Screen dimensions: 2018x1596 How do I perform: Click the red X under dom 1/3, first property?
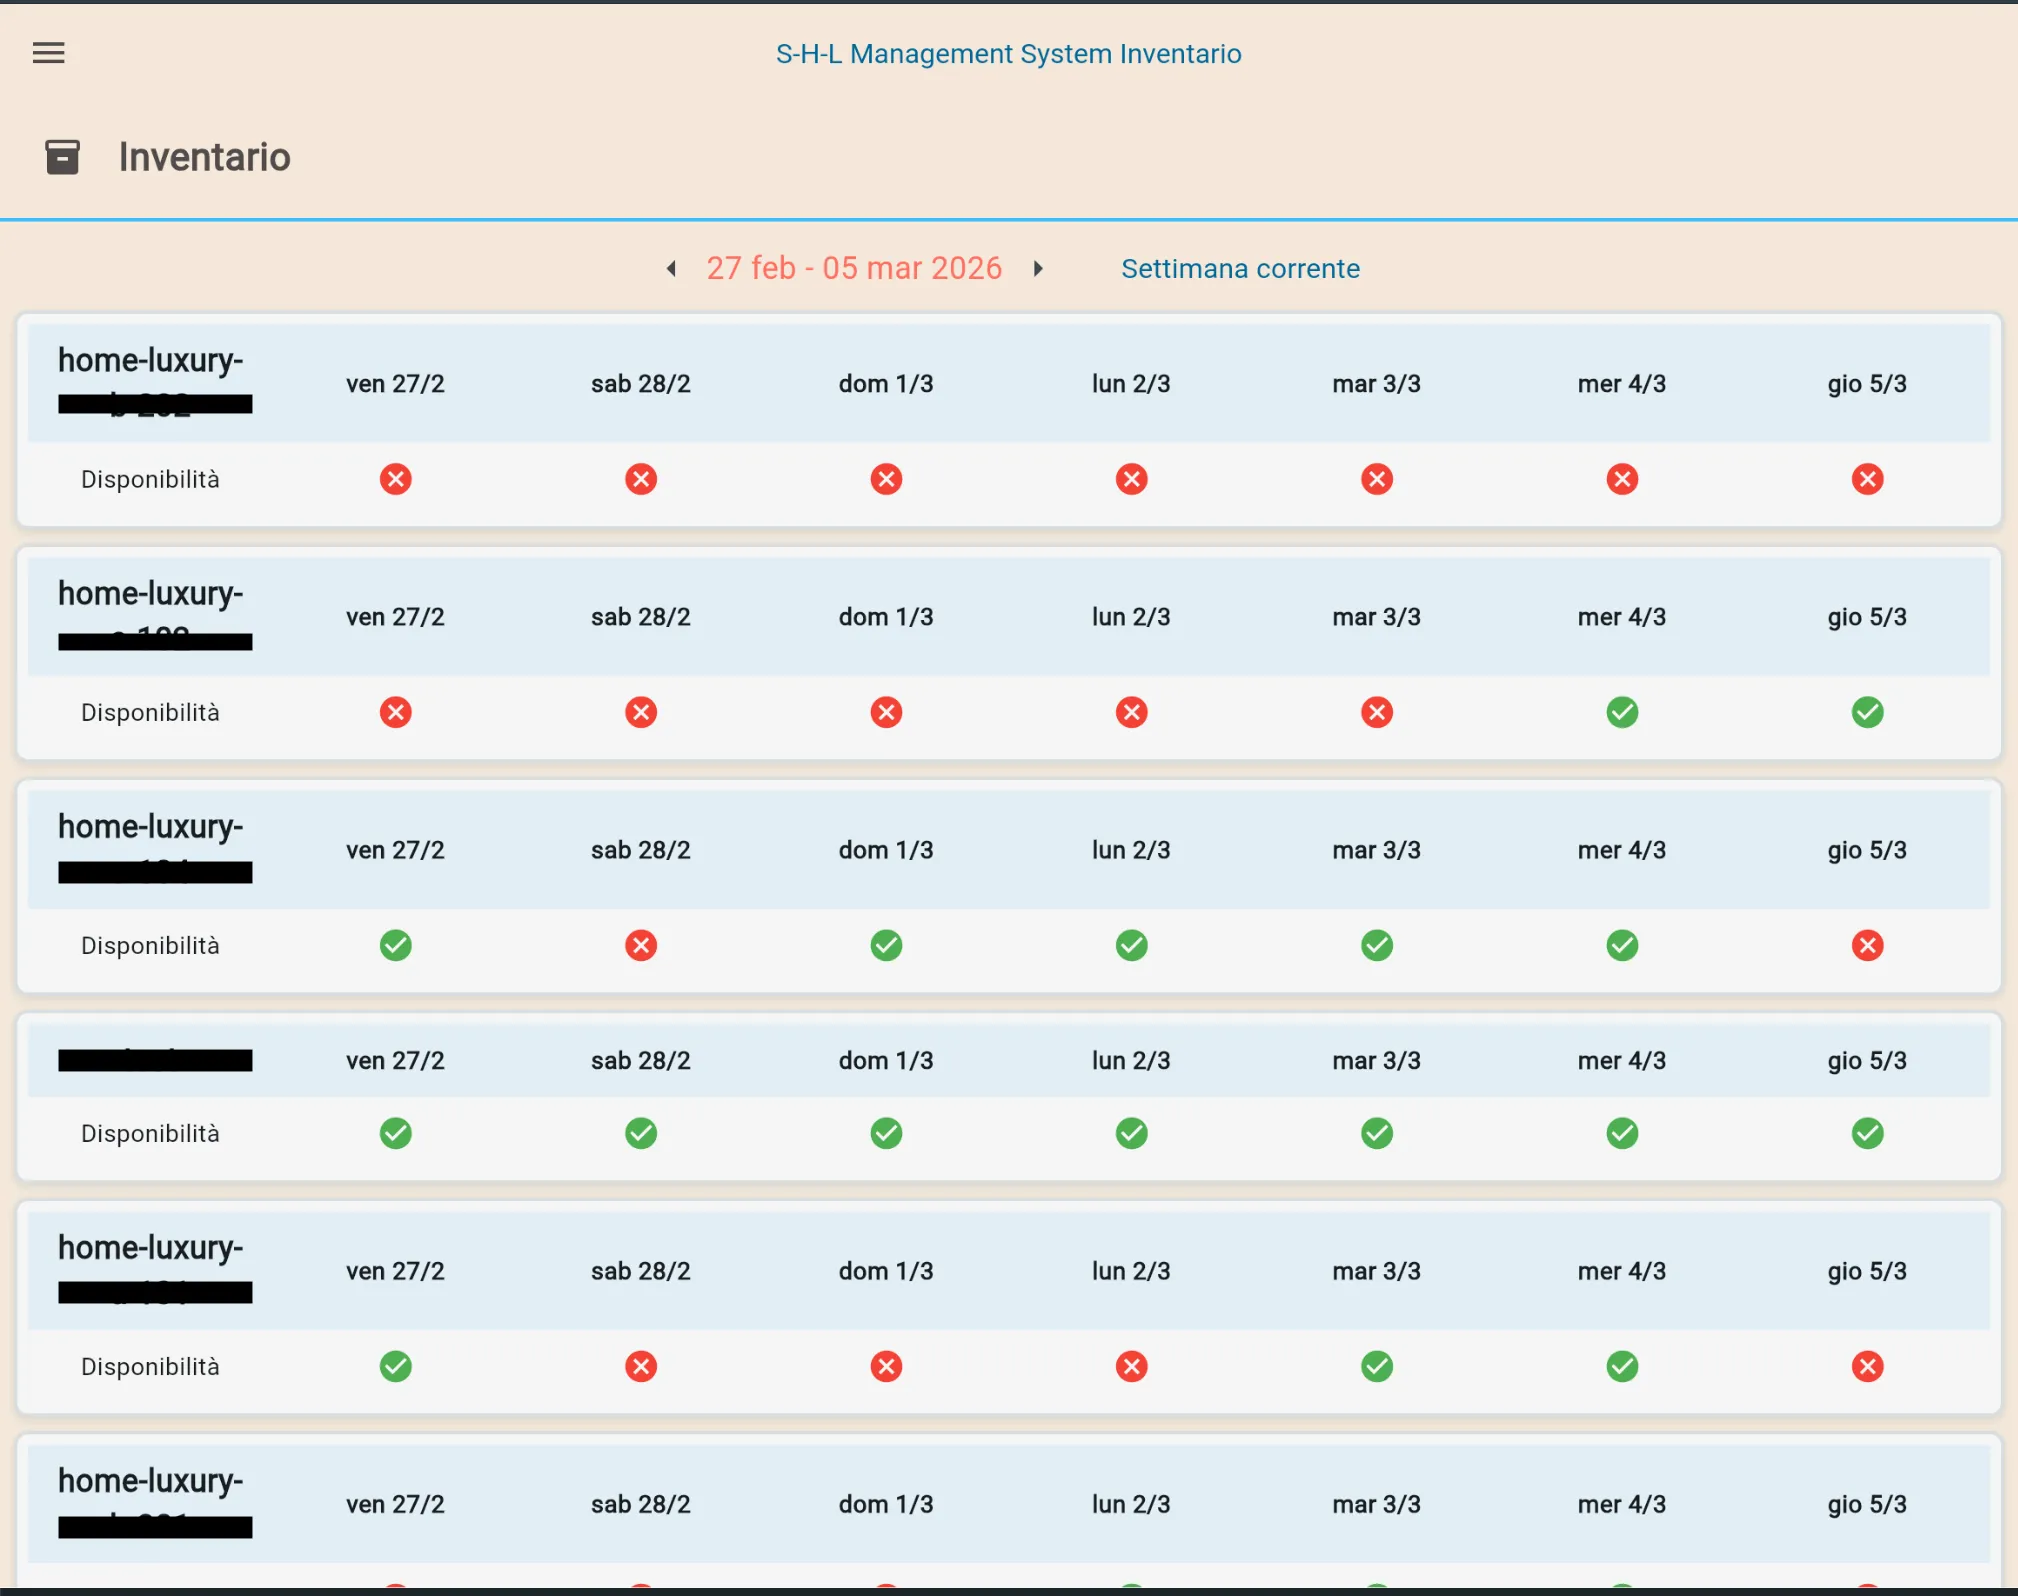pyautogui.click(x=886, y=479)
